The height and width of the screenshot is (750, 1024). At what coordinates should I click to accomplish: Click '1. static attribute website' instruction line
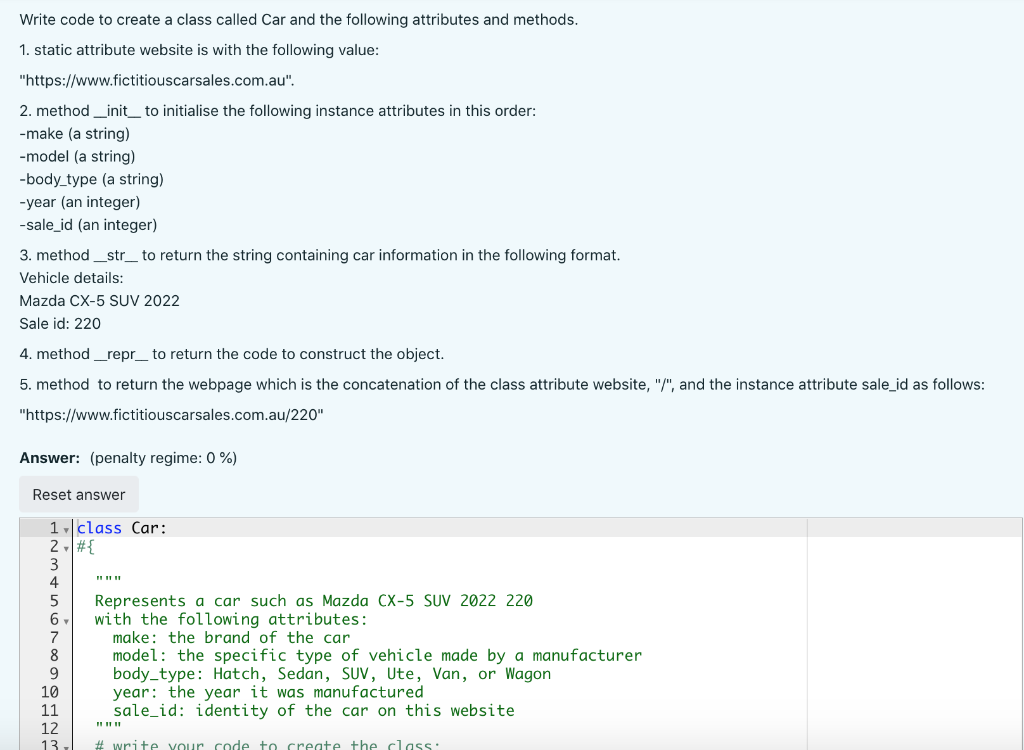point(199,50)
